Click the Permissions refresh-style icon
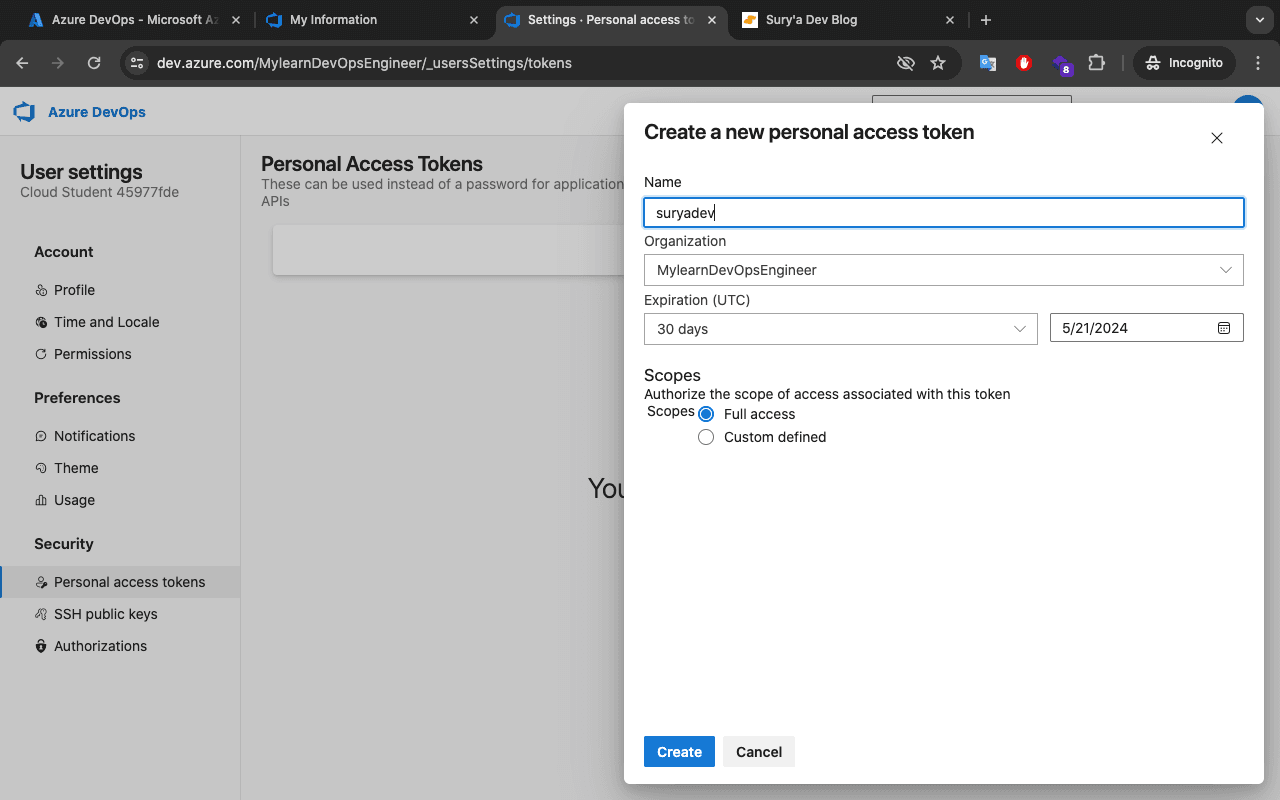1280x800 pixels. click(x=41, y=354)
